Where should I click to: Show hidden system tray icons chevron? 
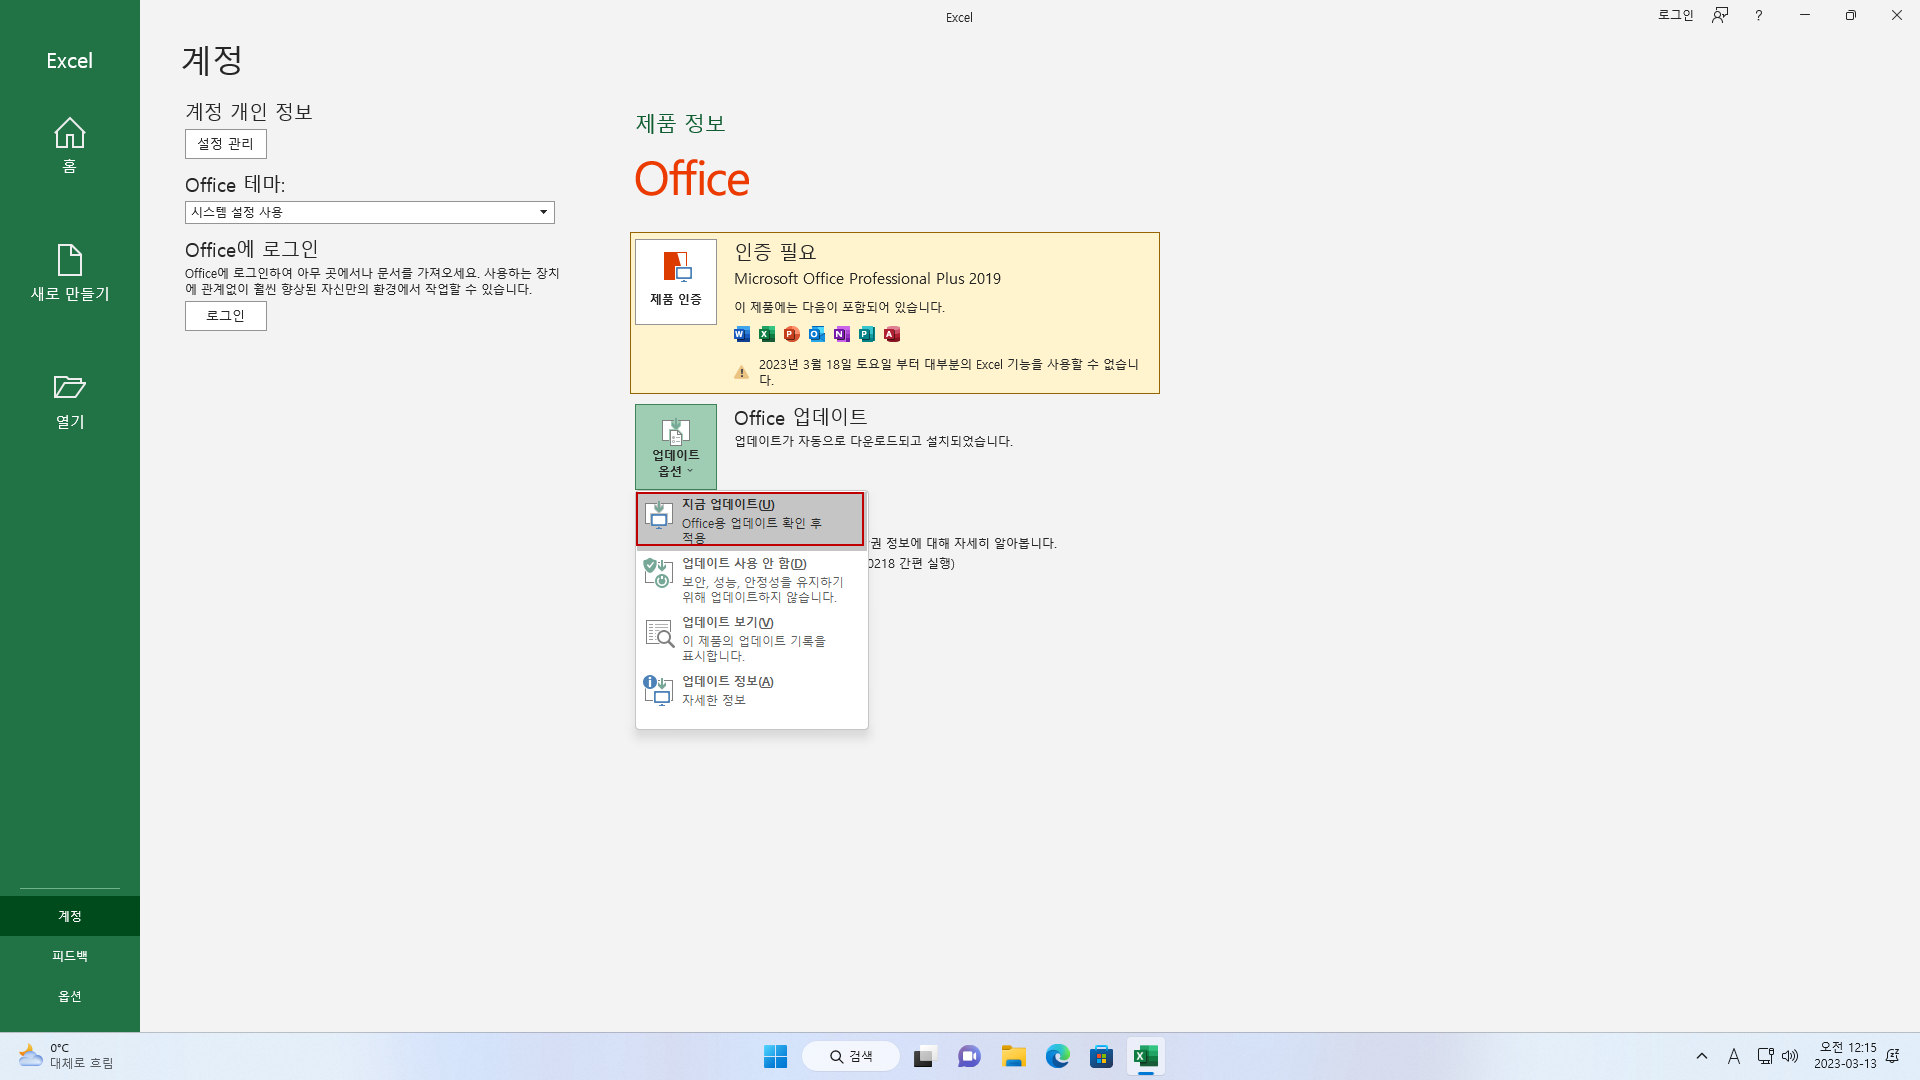pyautogui.click(x=1702, y=1056)
